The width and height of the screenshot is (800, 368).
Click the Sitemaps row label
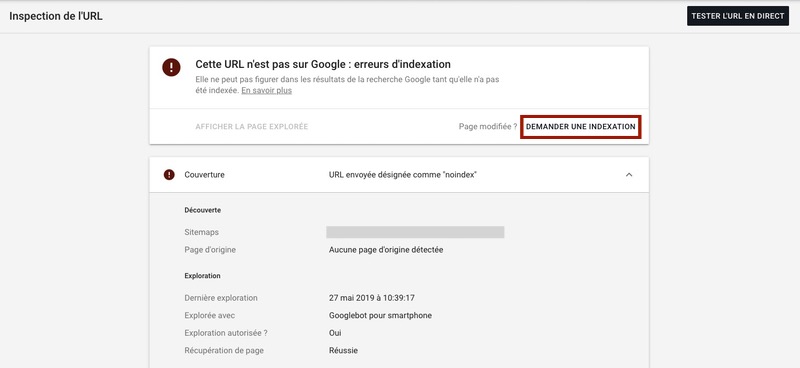202,232
